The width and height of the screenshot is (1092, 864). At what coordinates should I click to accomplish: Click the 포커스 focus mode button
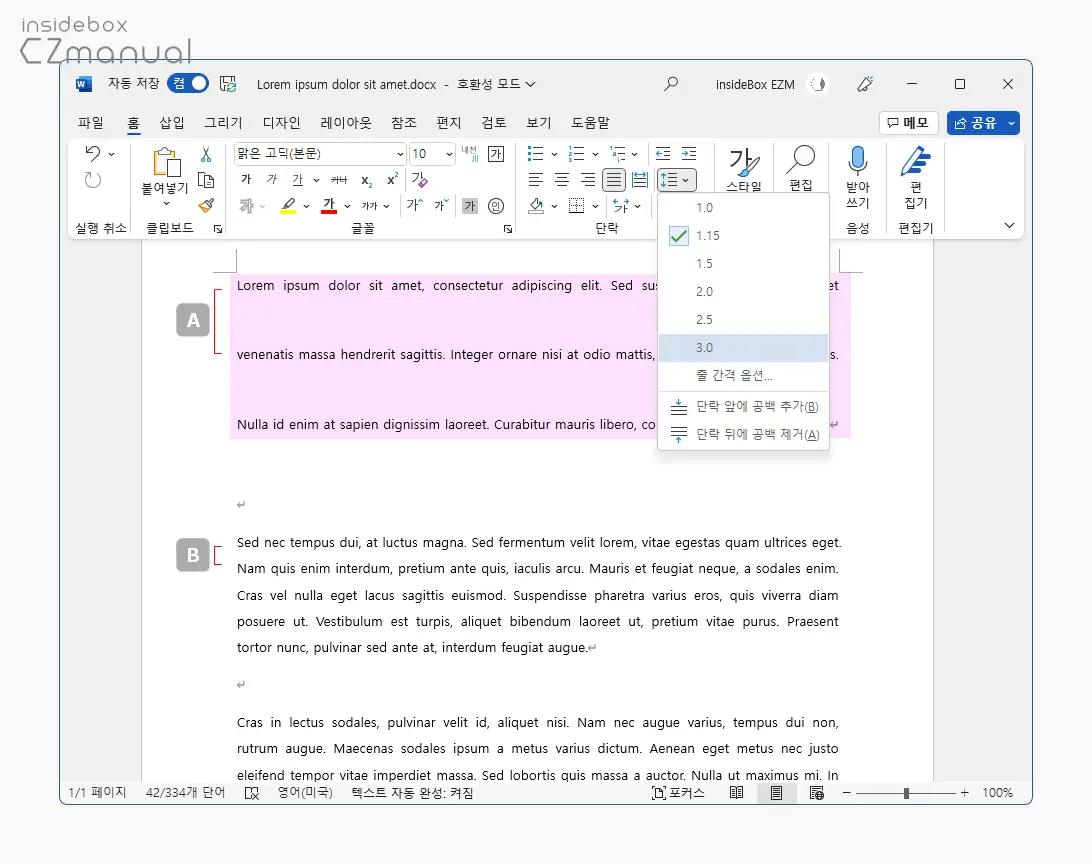click(678, 793)
